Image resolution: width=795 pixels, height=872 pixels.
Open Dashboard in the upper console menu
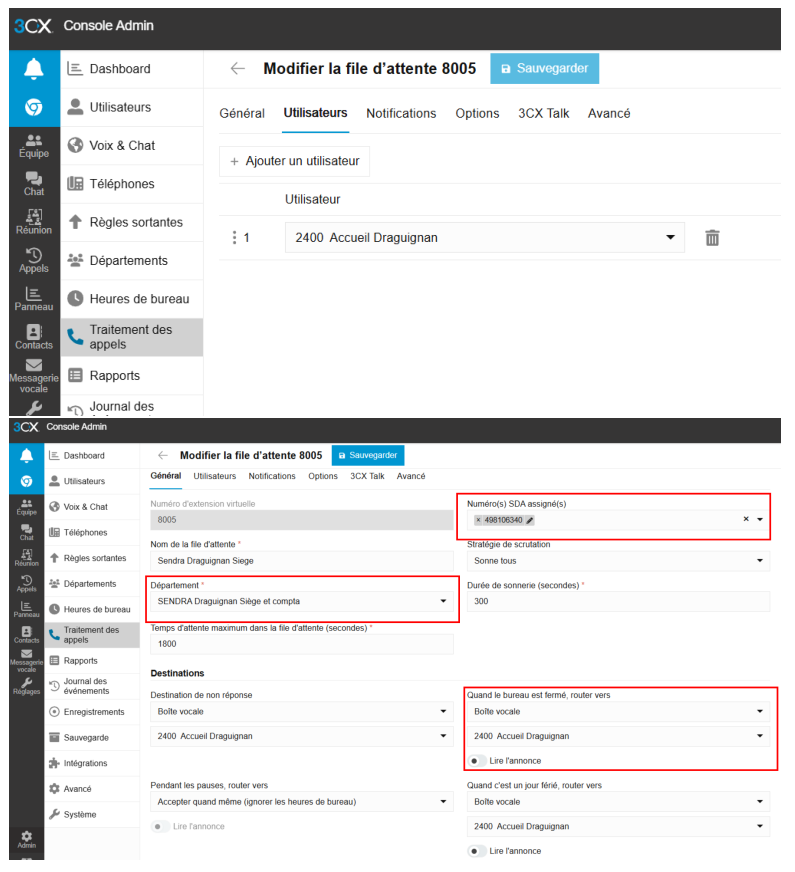[x=132, y=69]
